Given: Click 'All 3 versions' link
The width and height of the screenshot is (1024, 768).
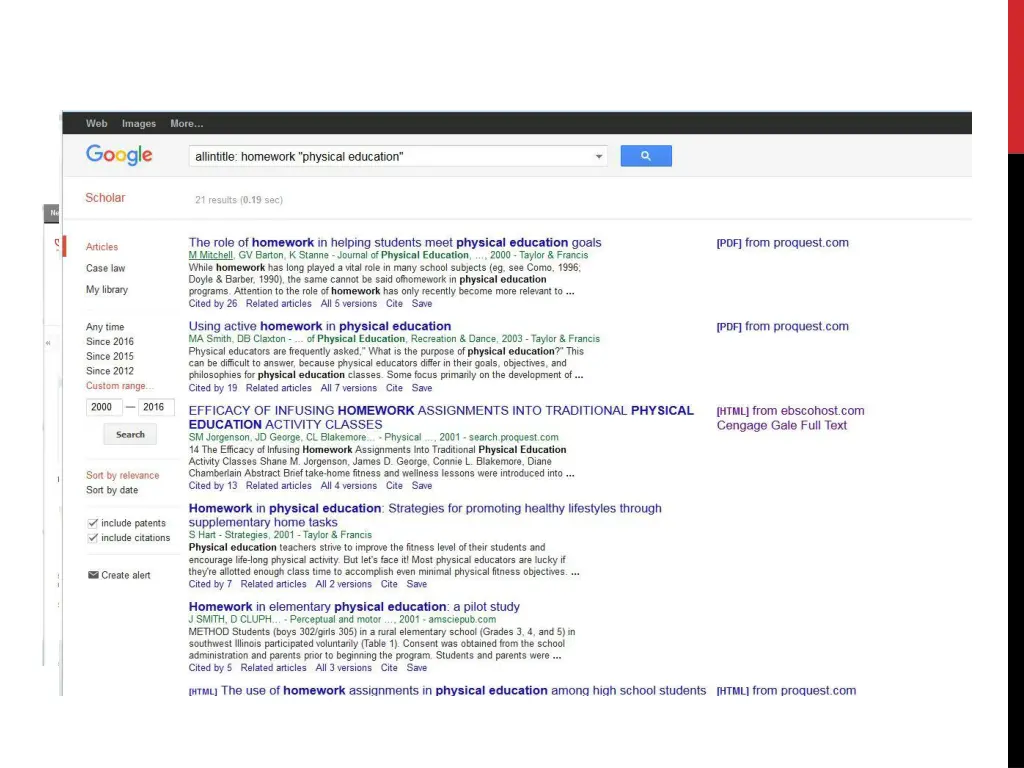Looking at the screenshot, I should (344, 668).
